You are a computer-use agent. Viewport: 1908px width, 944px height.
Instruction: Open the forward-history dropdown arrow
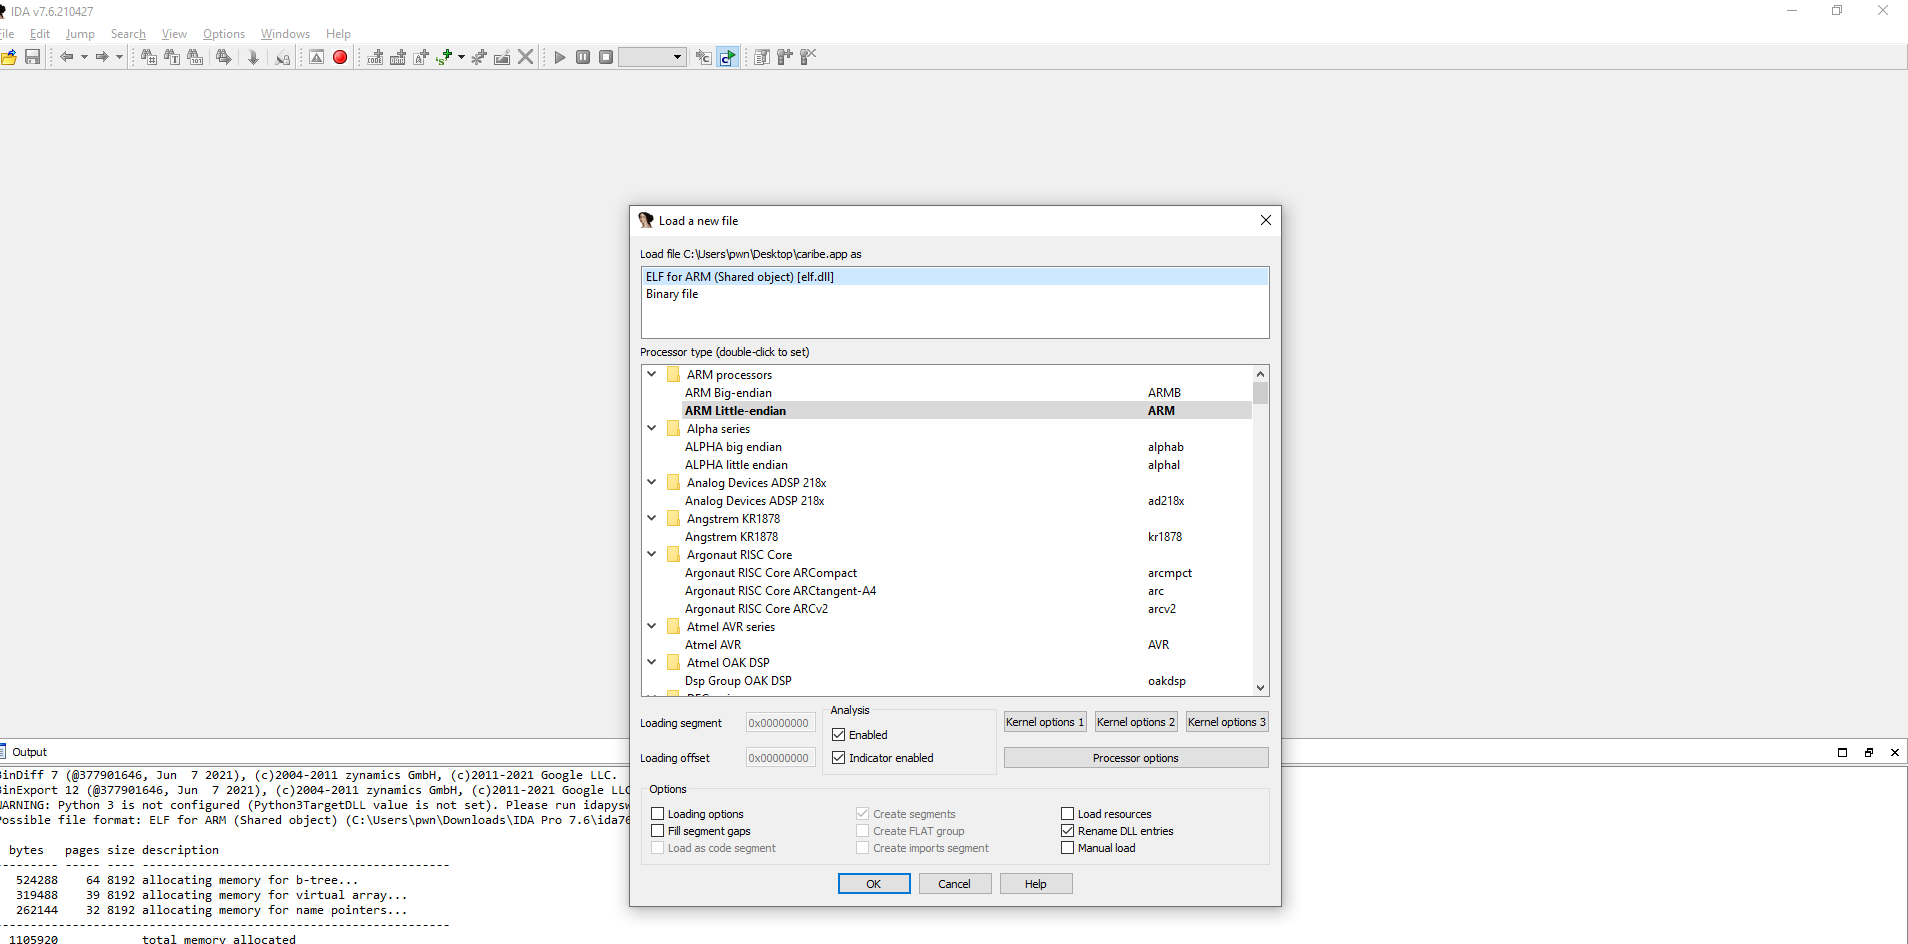click(119, 57)
